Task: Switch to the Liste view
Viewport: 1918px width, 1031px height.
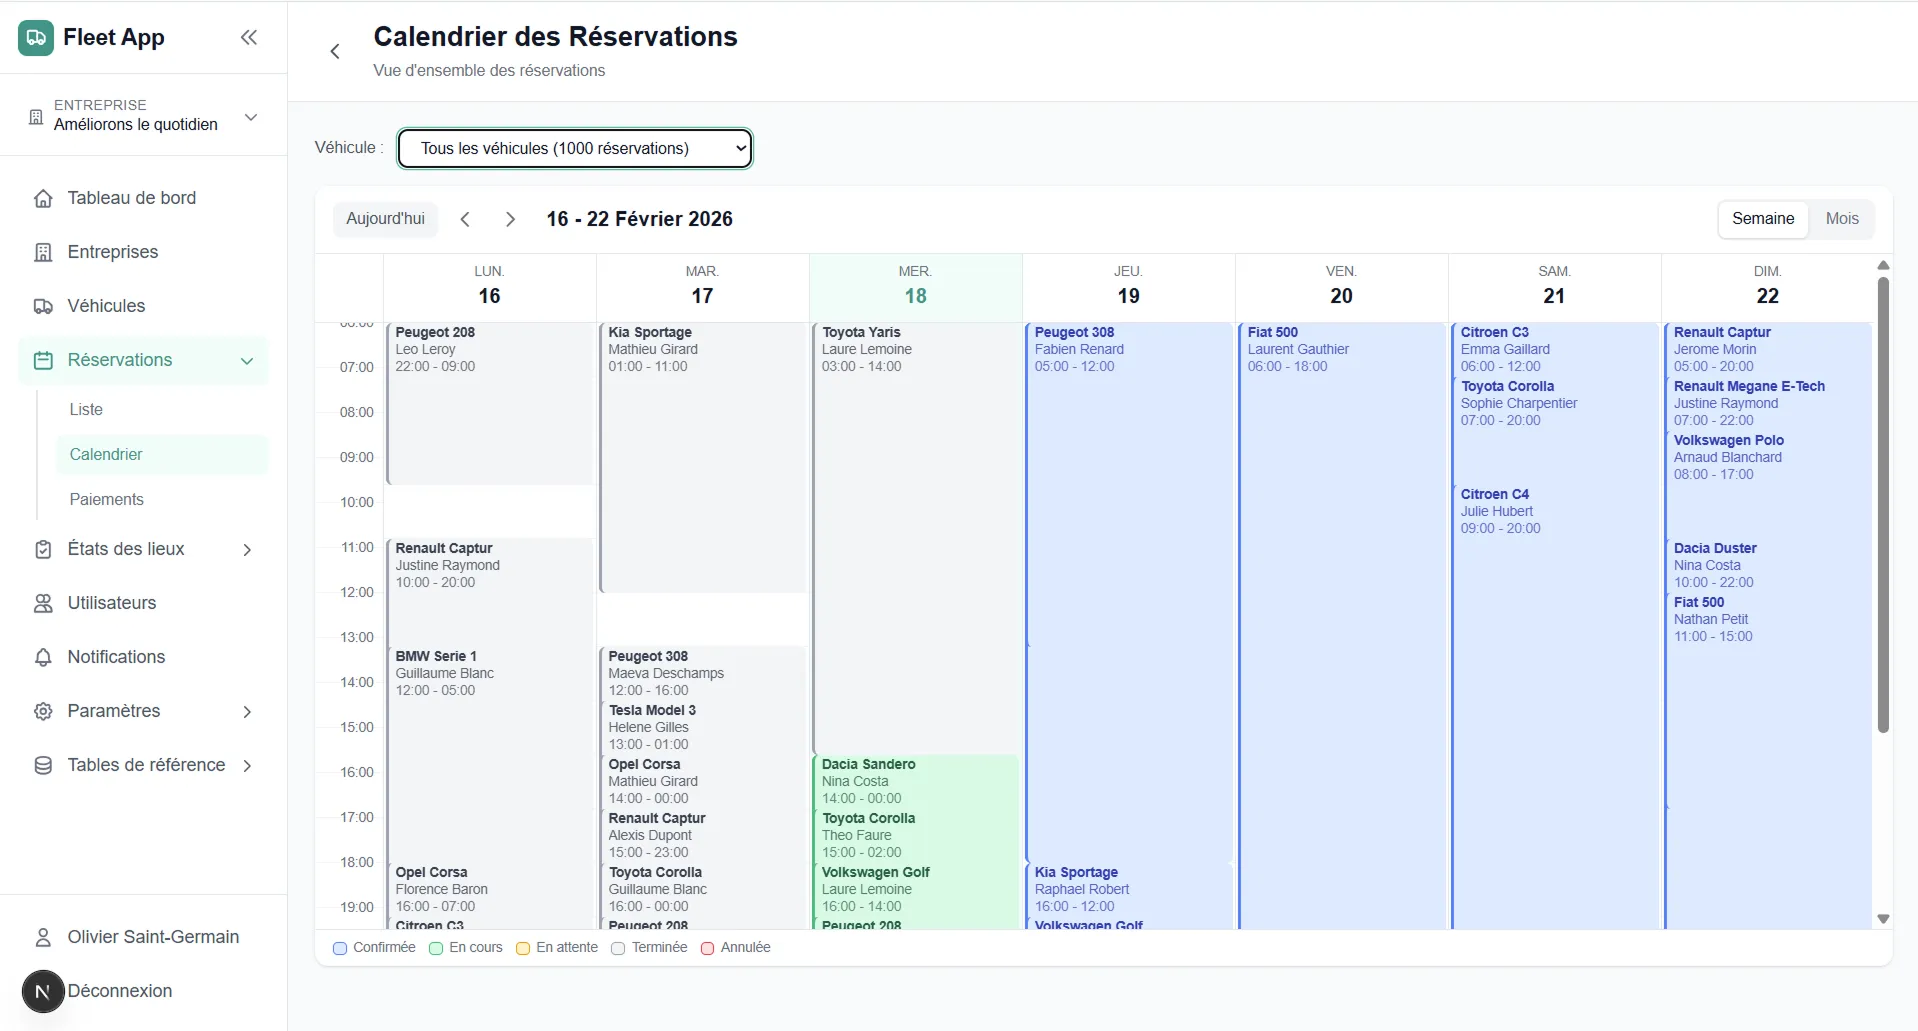Action: click(87, 409)
